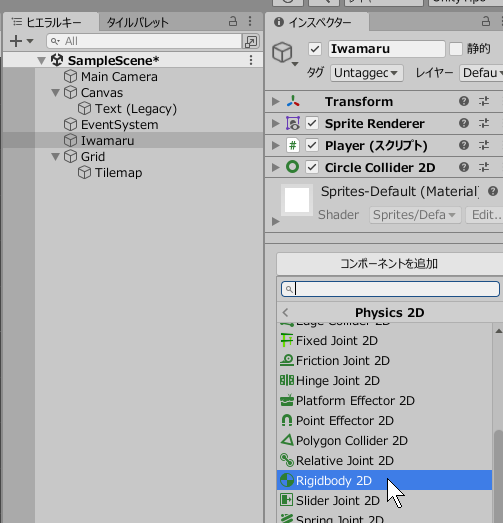Open SampleScene's three-dot options menu
503x523 pixels.
[x=251, y=60]
